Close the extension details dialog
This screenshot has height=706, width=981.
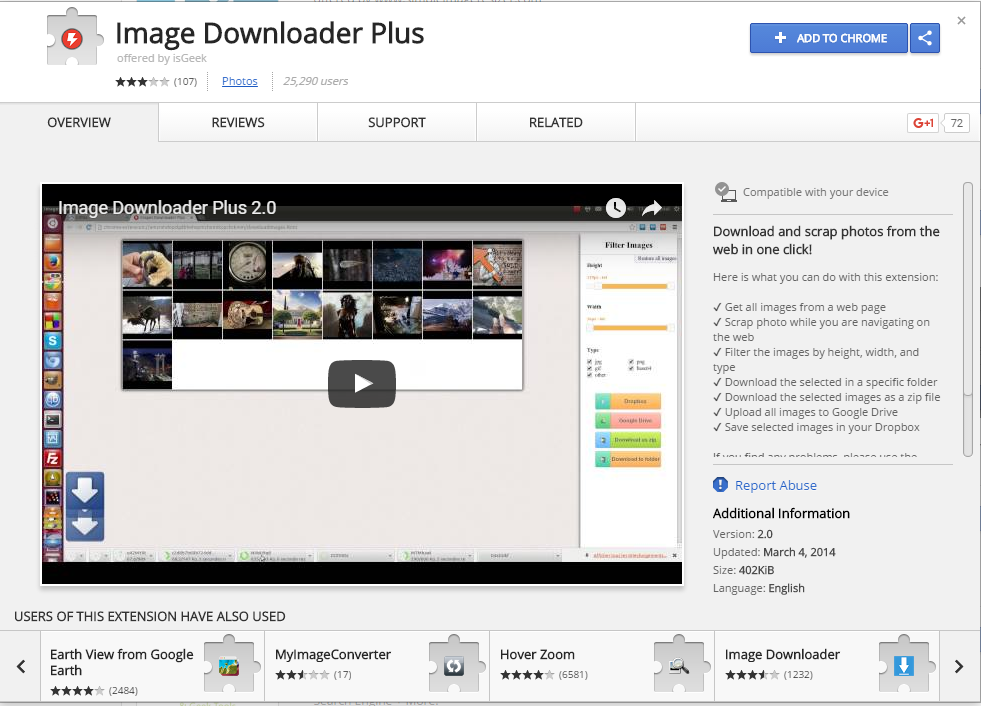pos(962,21)
